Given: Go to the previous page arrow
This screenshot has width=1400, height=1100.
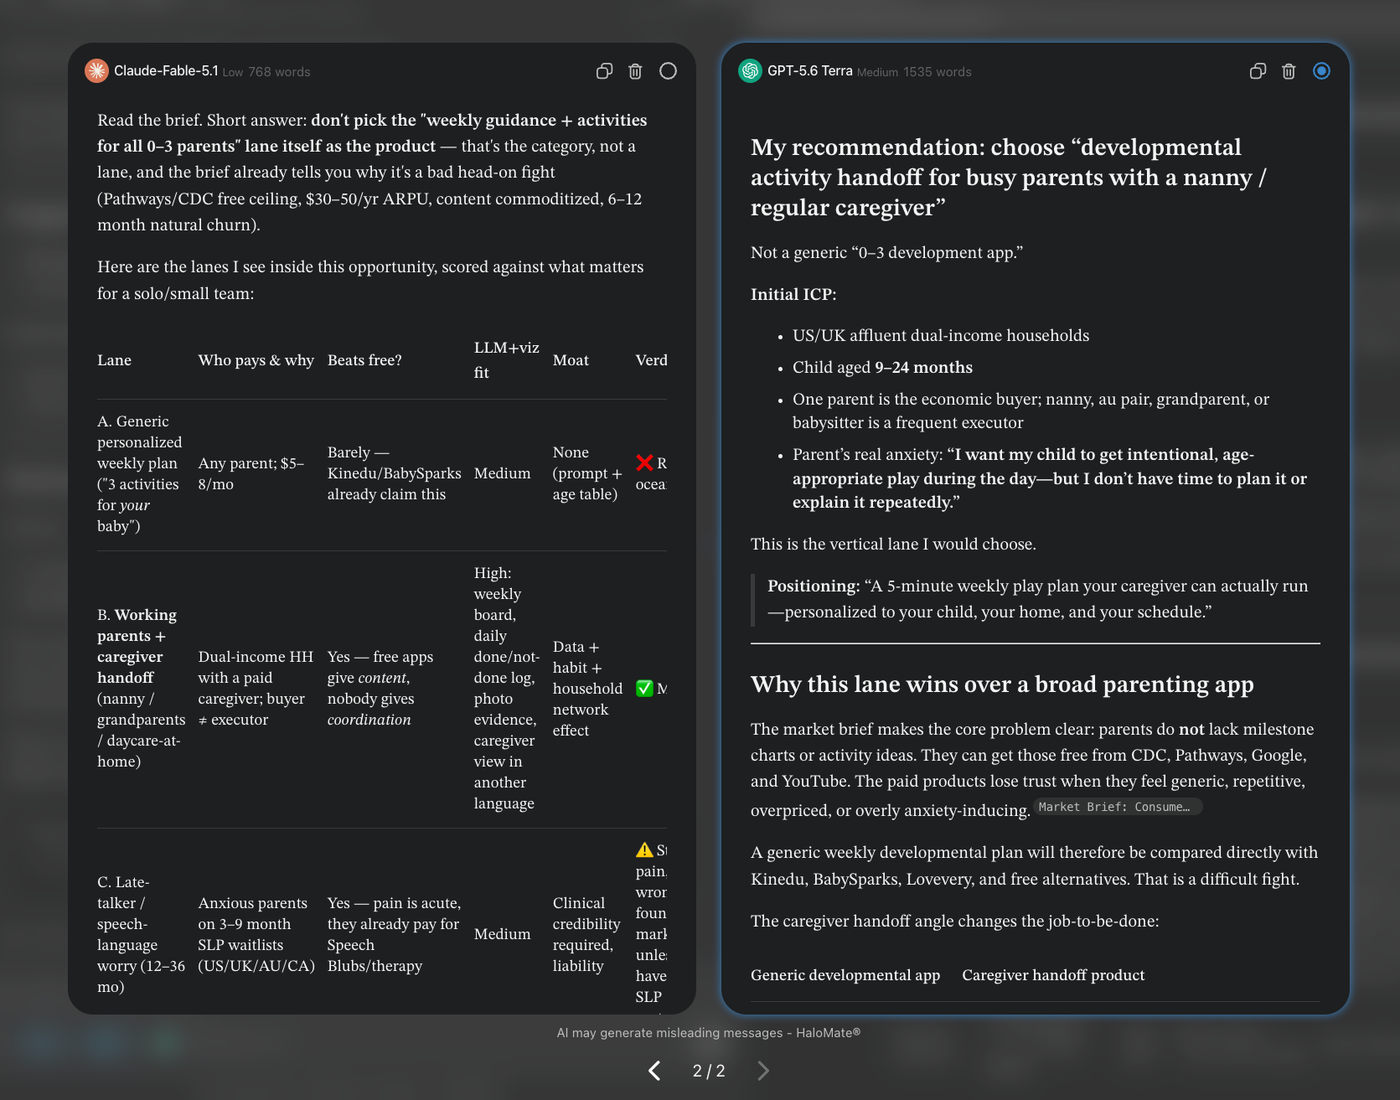Looking at the screenshot, I should point(655,1071).
